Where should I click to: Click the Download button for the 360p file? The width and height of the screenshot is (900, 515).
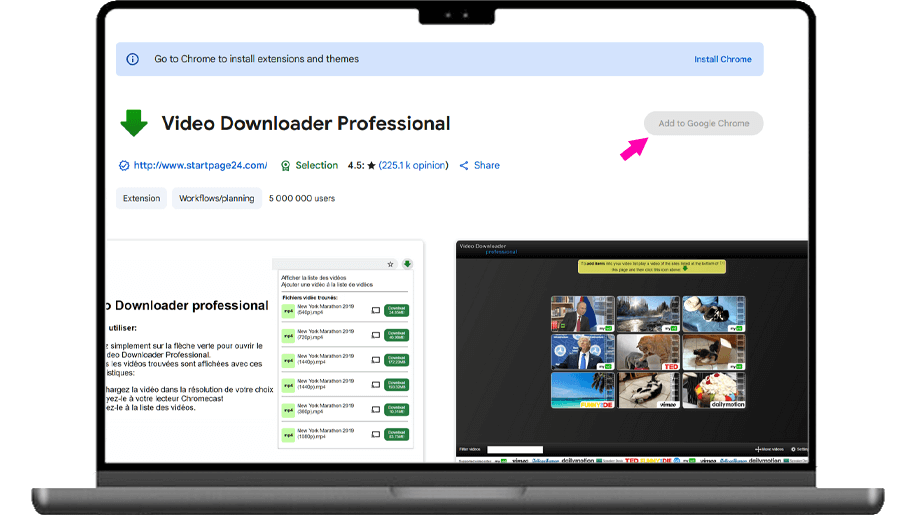[x=396, y=409]
